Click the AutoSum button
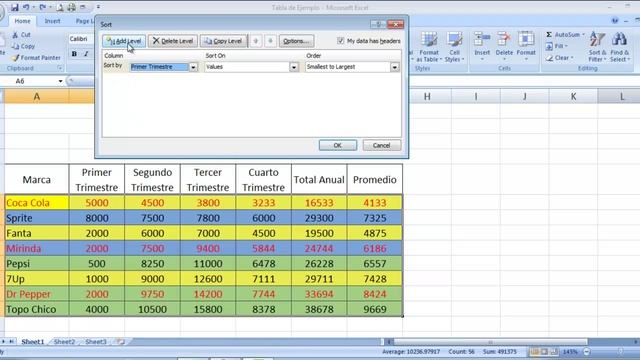The height and width of the screenshot is (360, 640). click(x=565, y=35)
